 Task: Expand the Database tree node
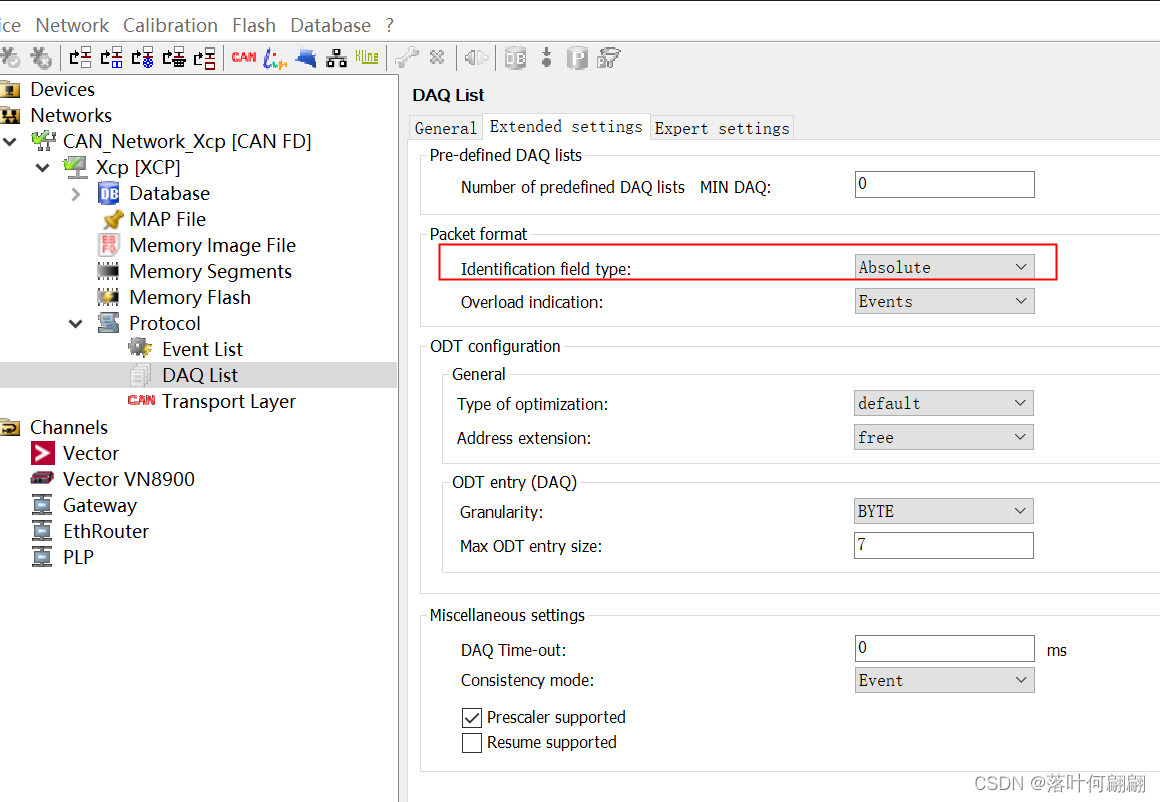coord(75,194)
